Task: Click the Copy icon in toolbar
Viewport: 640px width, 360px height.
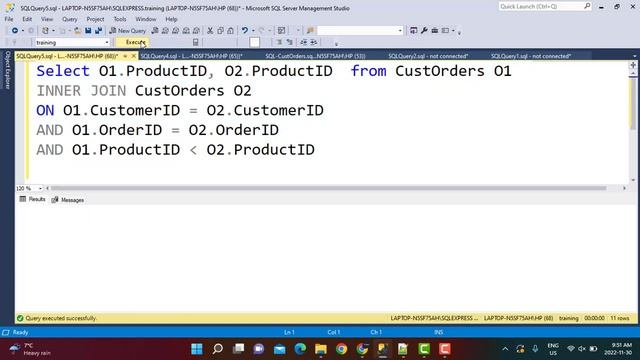Action: (x=220, y=31)
